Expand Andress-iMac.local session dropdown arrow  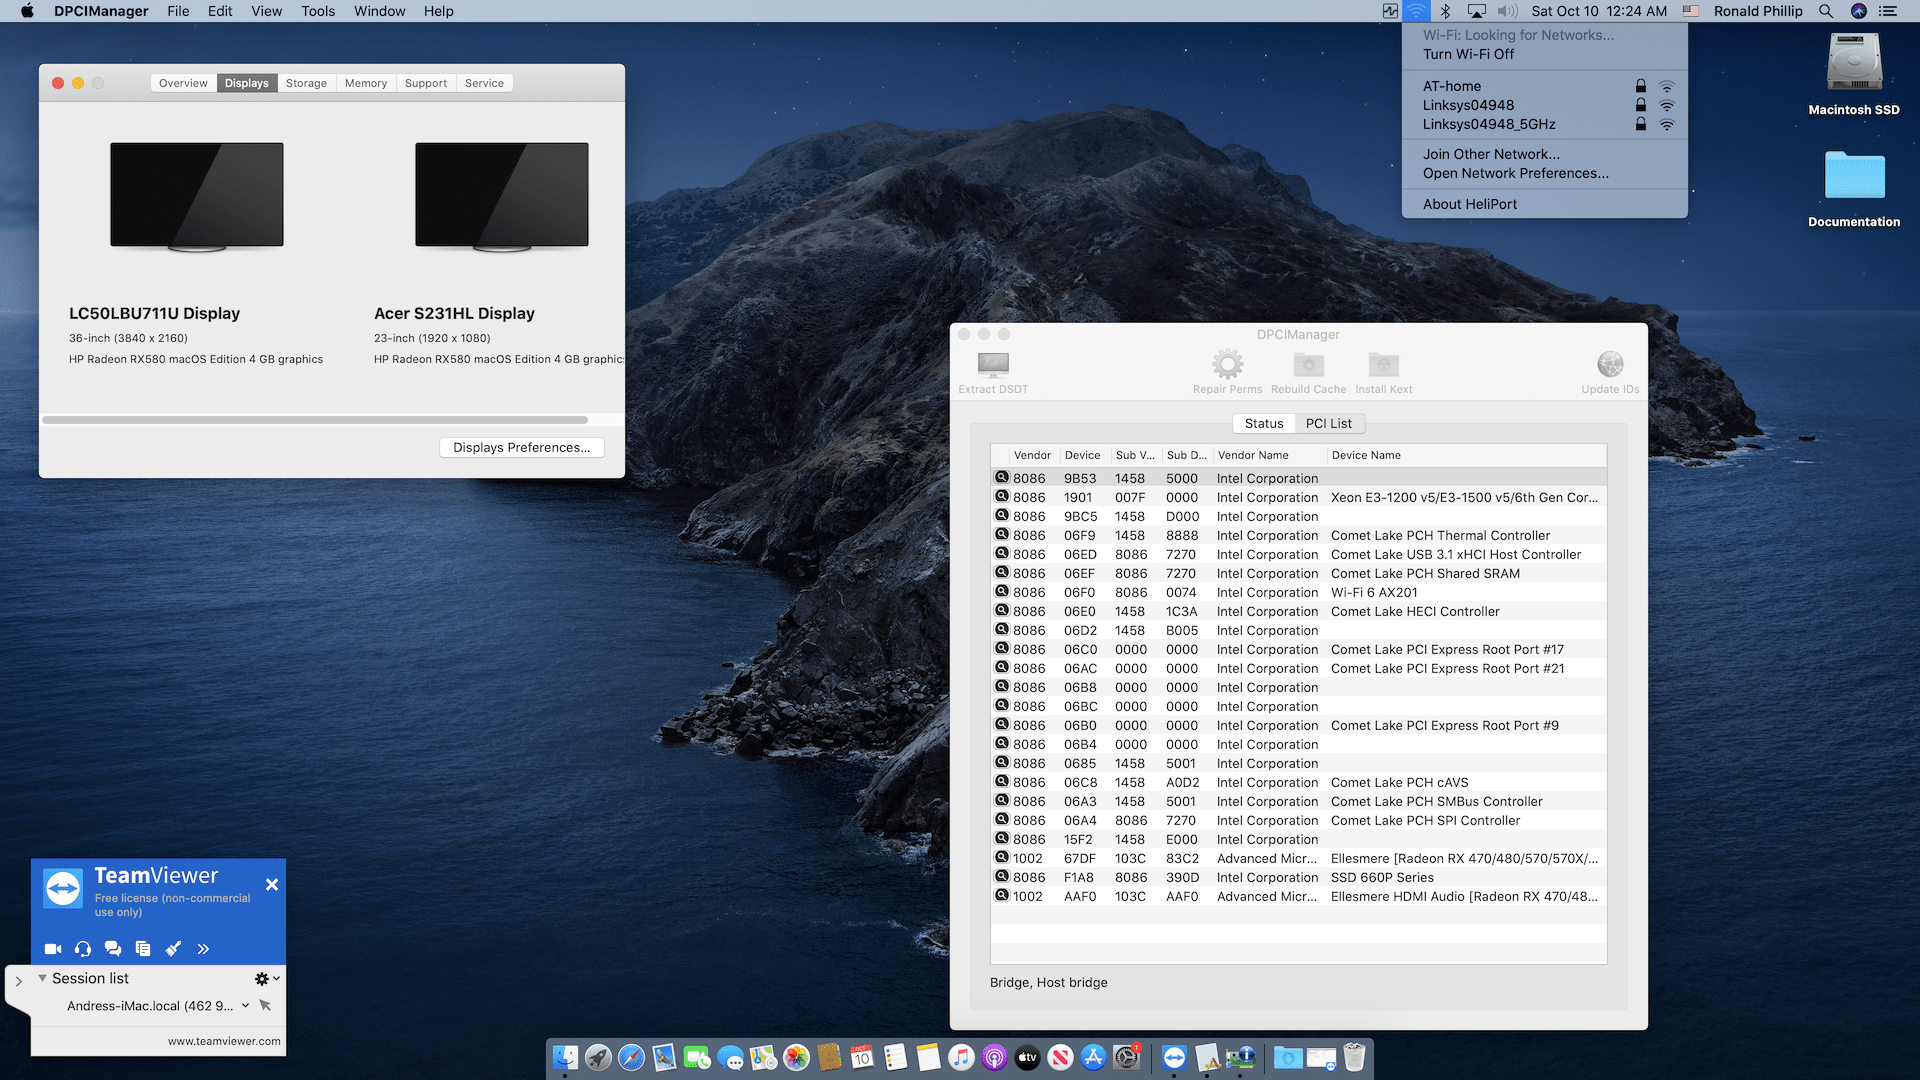[245, 1006]
